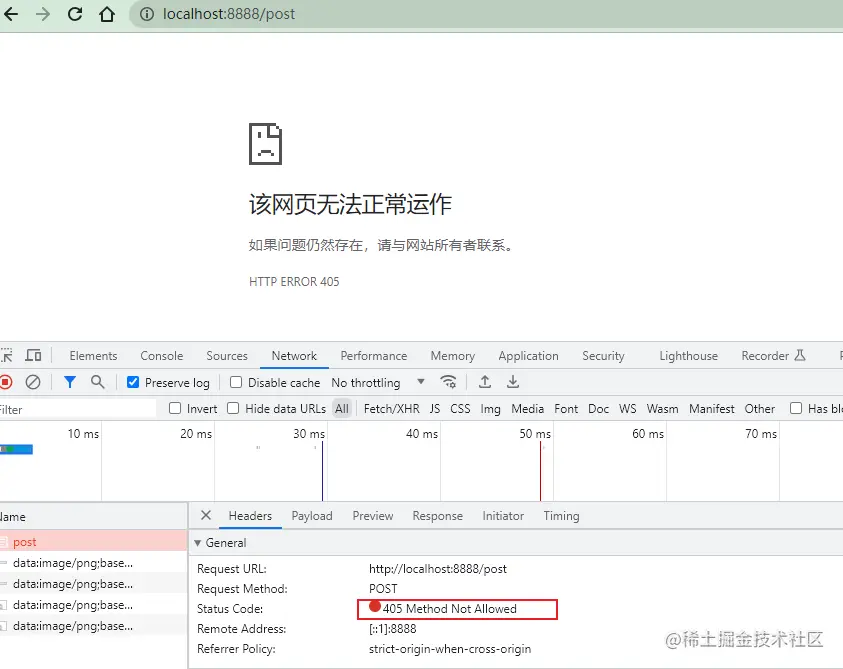Filter requests by Media
Viewport: 843px width, 669px height.
527,409
